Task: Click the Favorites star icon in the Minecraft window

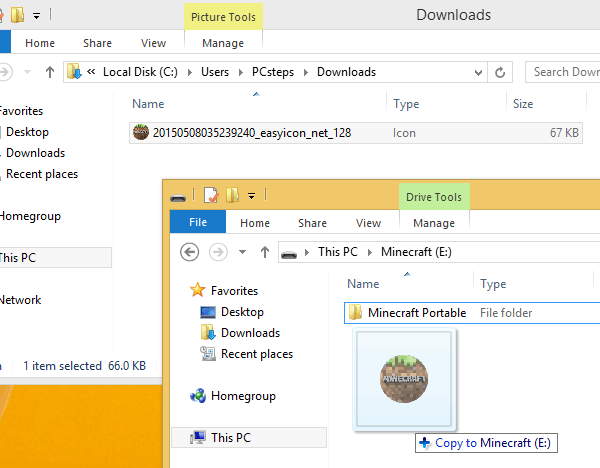Action: tap(197, 290)
